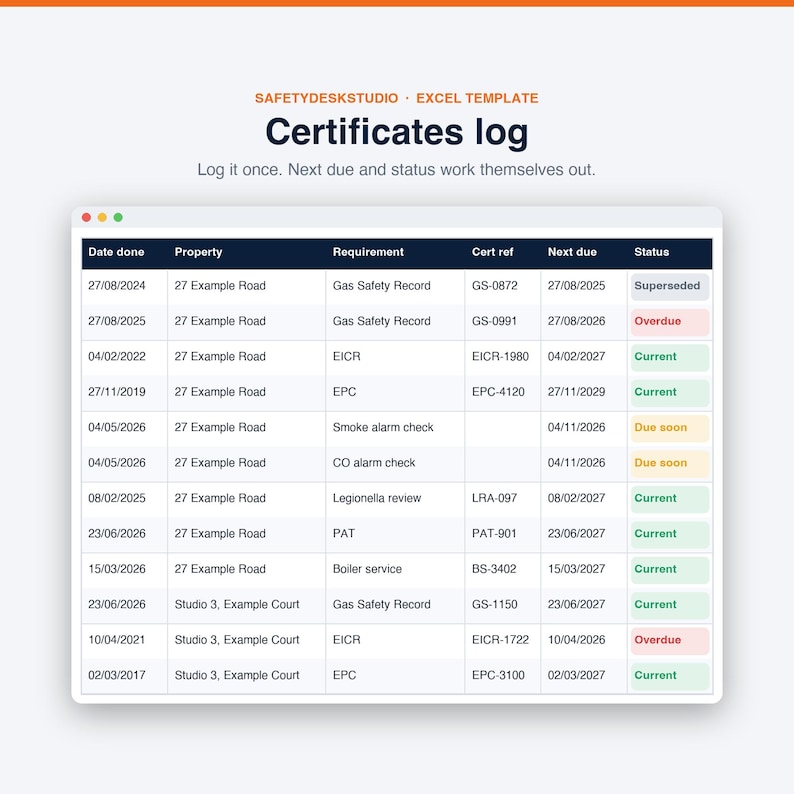Image resolution: width=794 pixels, height=794 pixels.
Task: Click Current status in EICR-1980 row
Action: click(669, 358)
